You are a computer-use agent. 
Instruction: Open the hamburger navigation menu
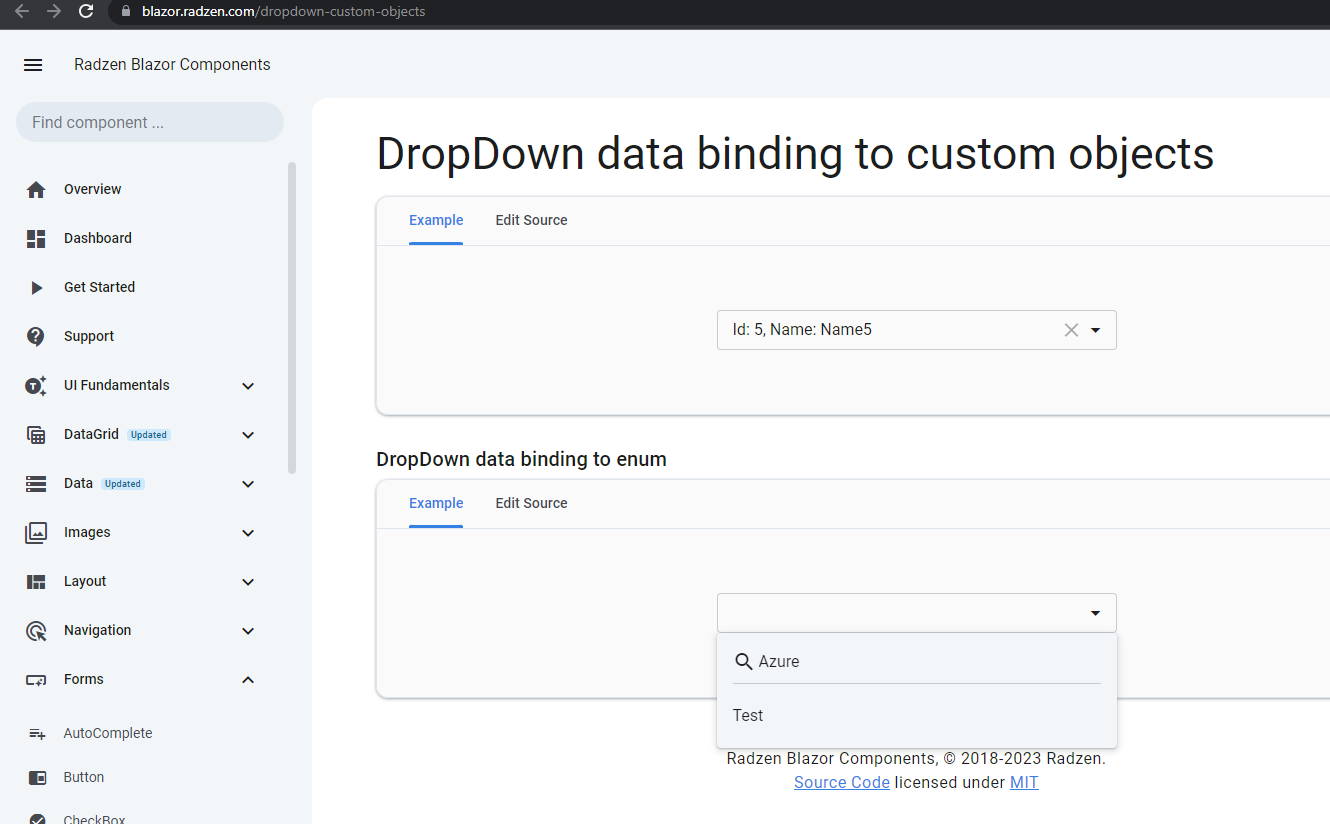33,65
